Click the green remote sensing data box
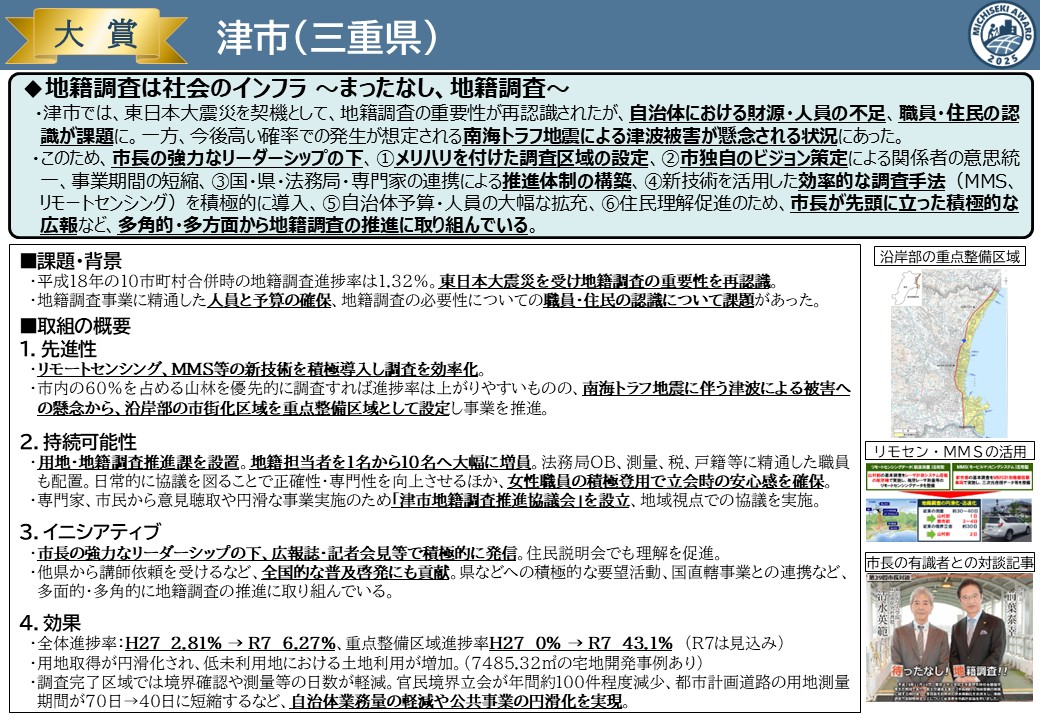1040x720 pixels. [x=906, y=475]
